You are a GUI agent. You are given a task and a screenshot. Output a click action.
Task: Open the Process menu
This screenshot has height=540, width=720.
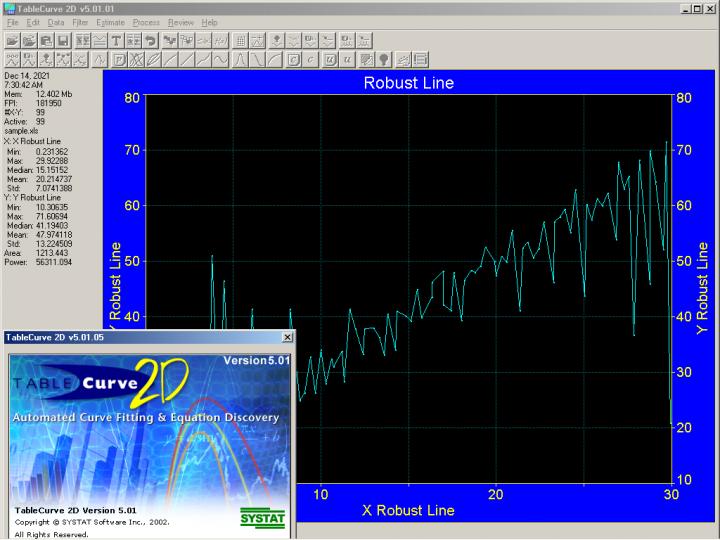[146, 22]
